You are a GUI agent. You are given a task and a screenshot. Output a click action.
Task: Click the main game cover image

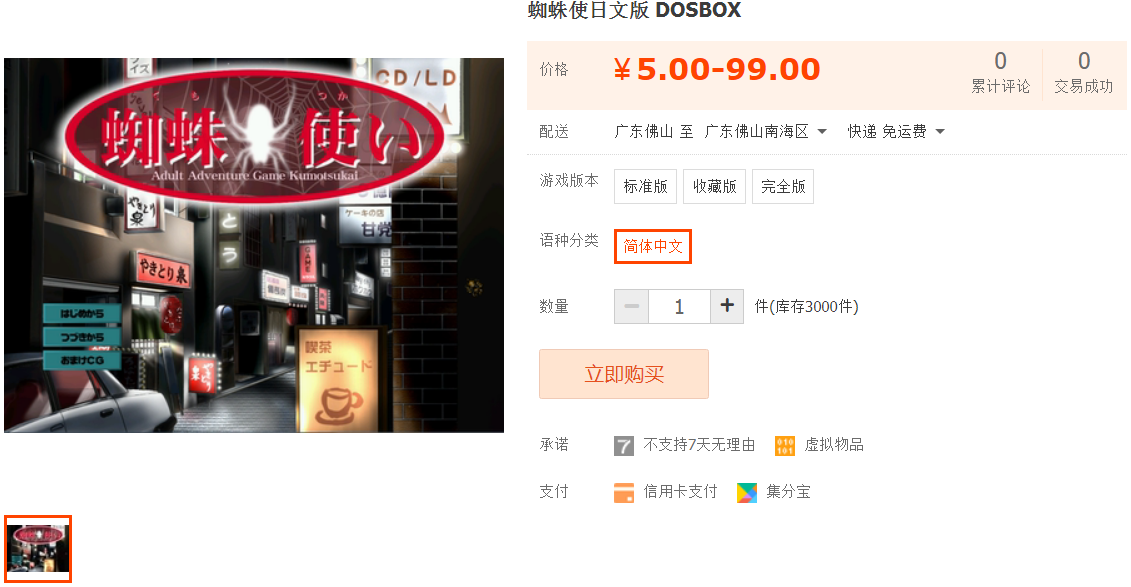click(x=254, y=245)
